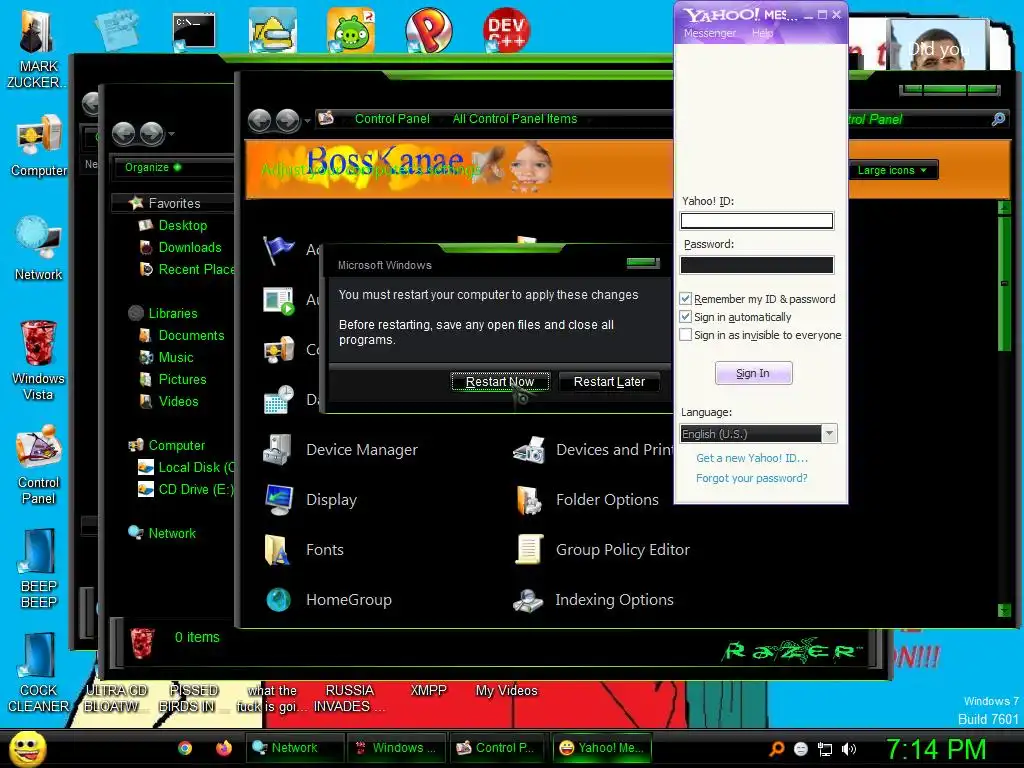
Task: Launch the command prompt desktop shortcut
Action: click(194, 31)
